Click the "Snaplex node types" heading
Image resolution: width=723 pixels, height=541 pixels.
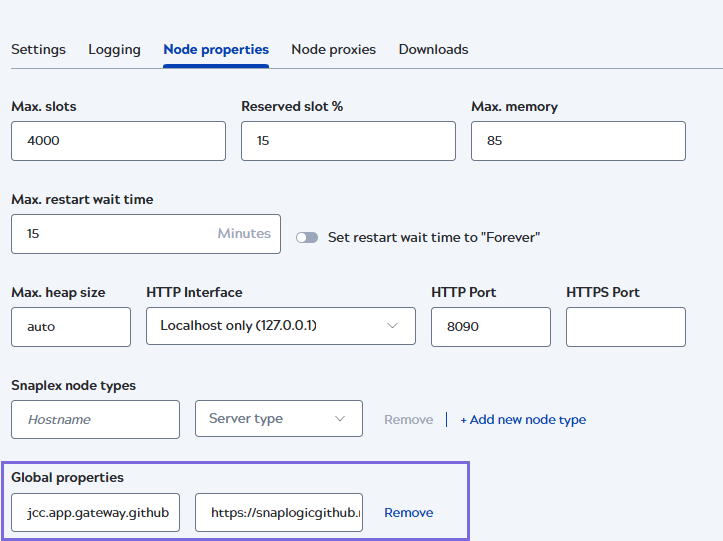coord(73,386)
